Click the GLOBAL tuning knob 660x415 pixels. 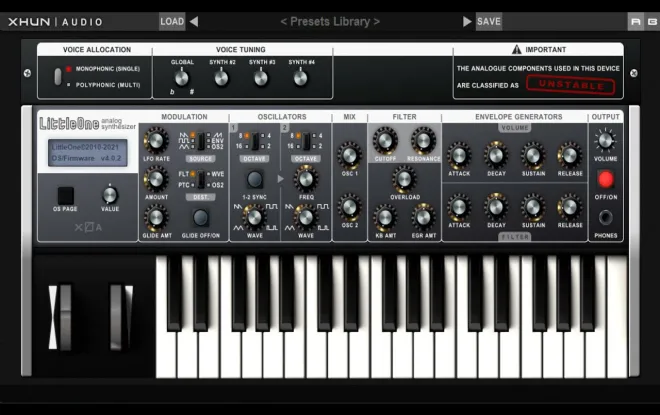tap(181, 78)
